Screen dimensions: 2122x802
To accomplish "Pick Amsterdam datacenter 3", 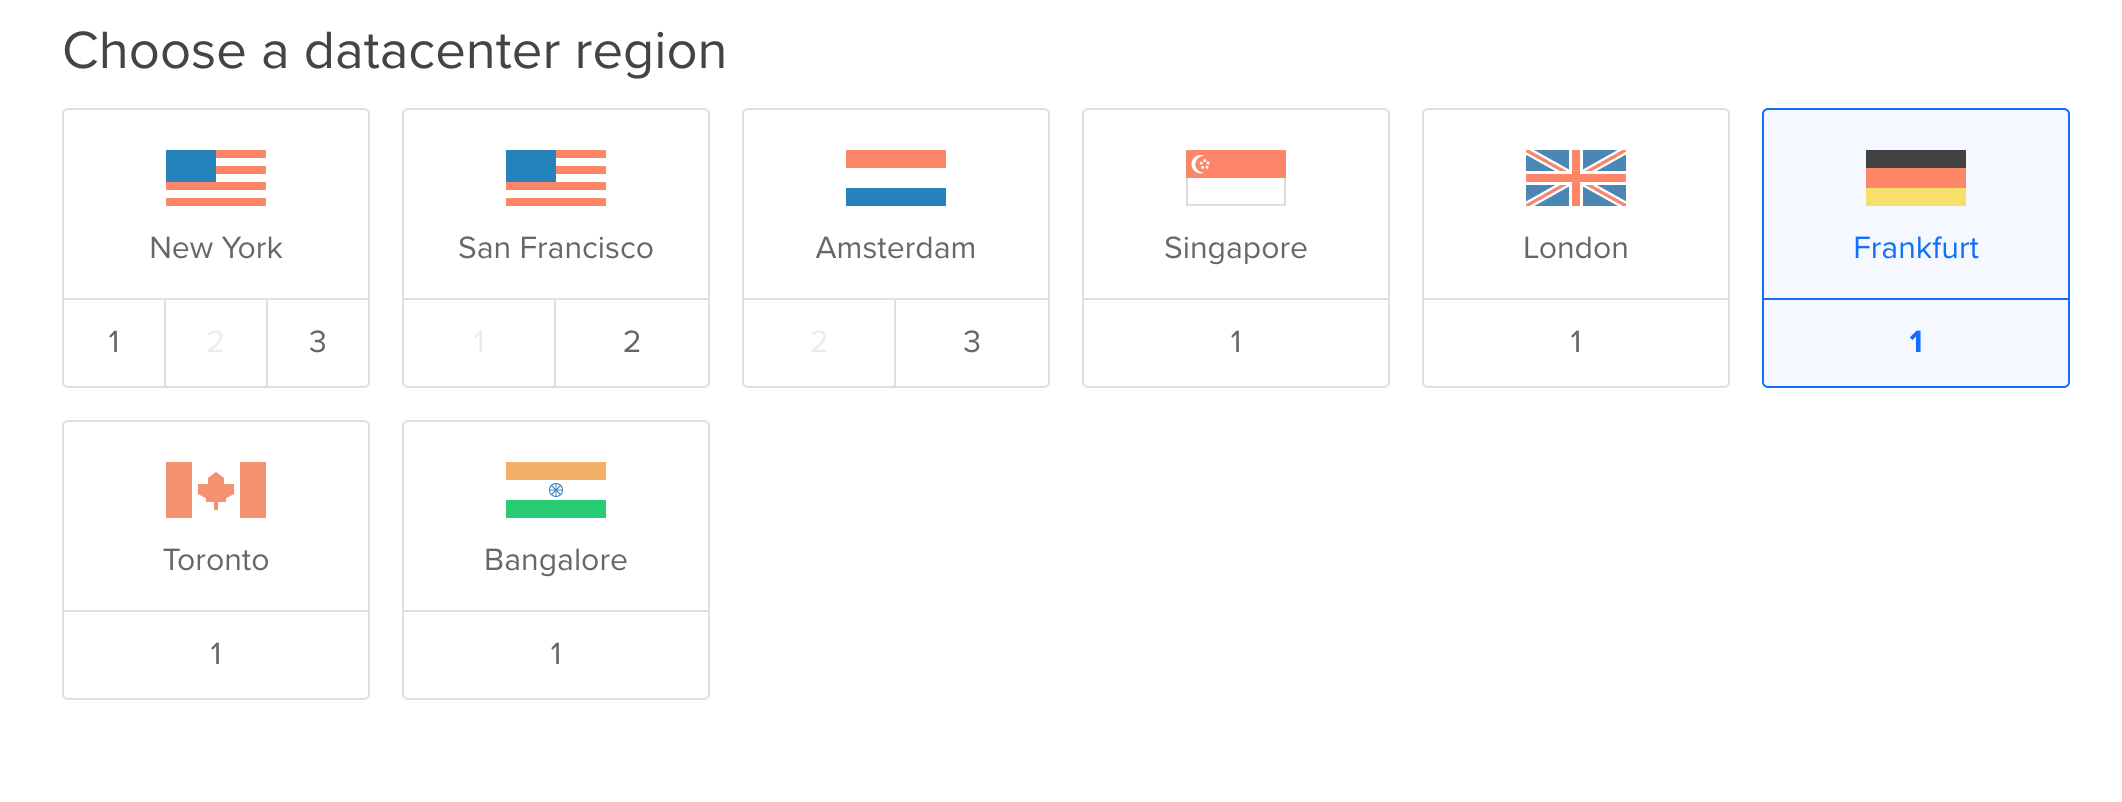I will [x=972, y=342].
